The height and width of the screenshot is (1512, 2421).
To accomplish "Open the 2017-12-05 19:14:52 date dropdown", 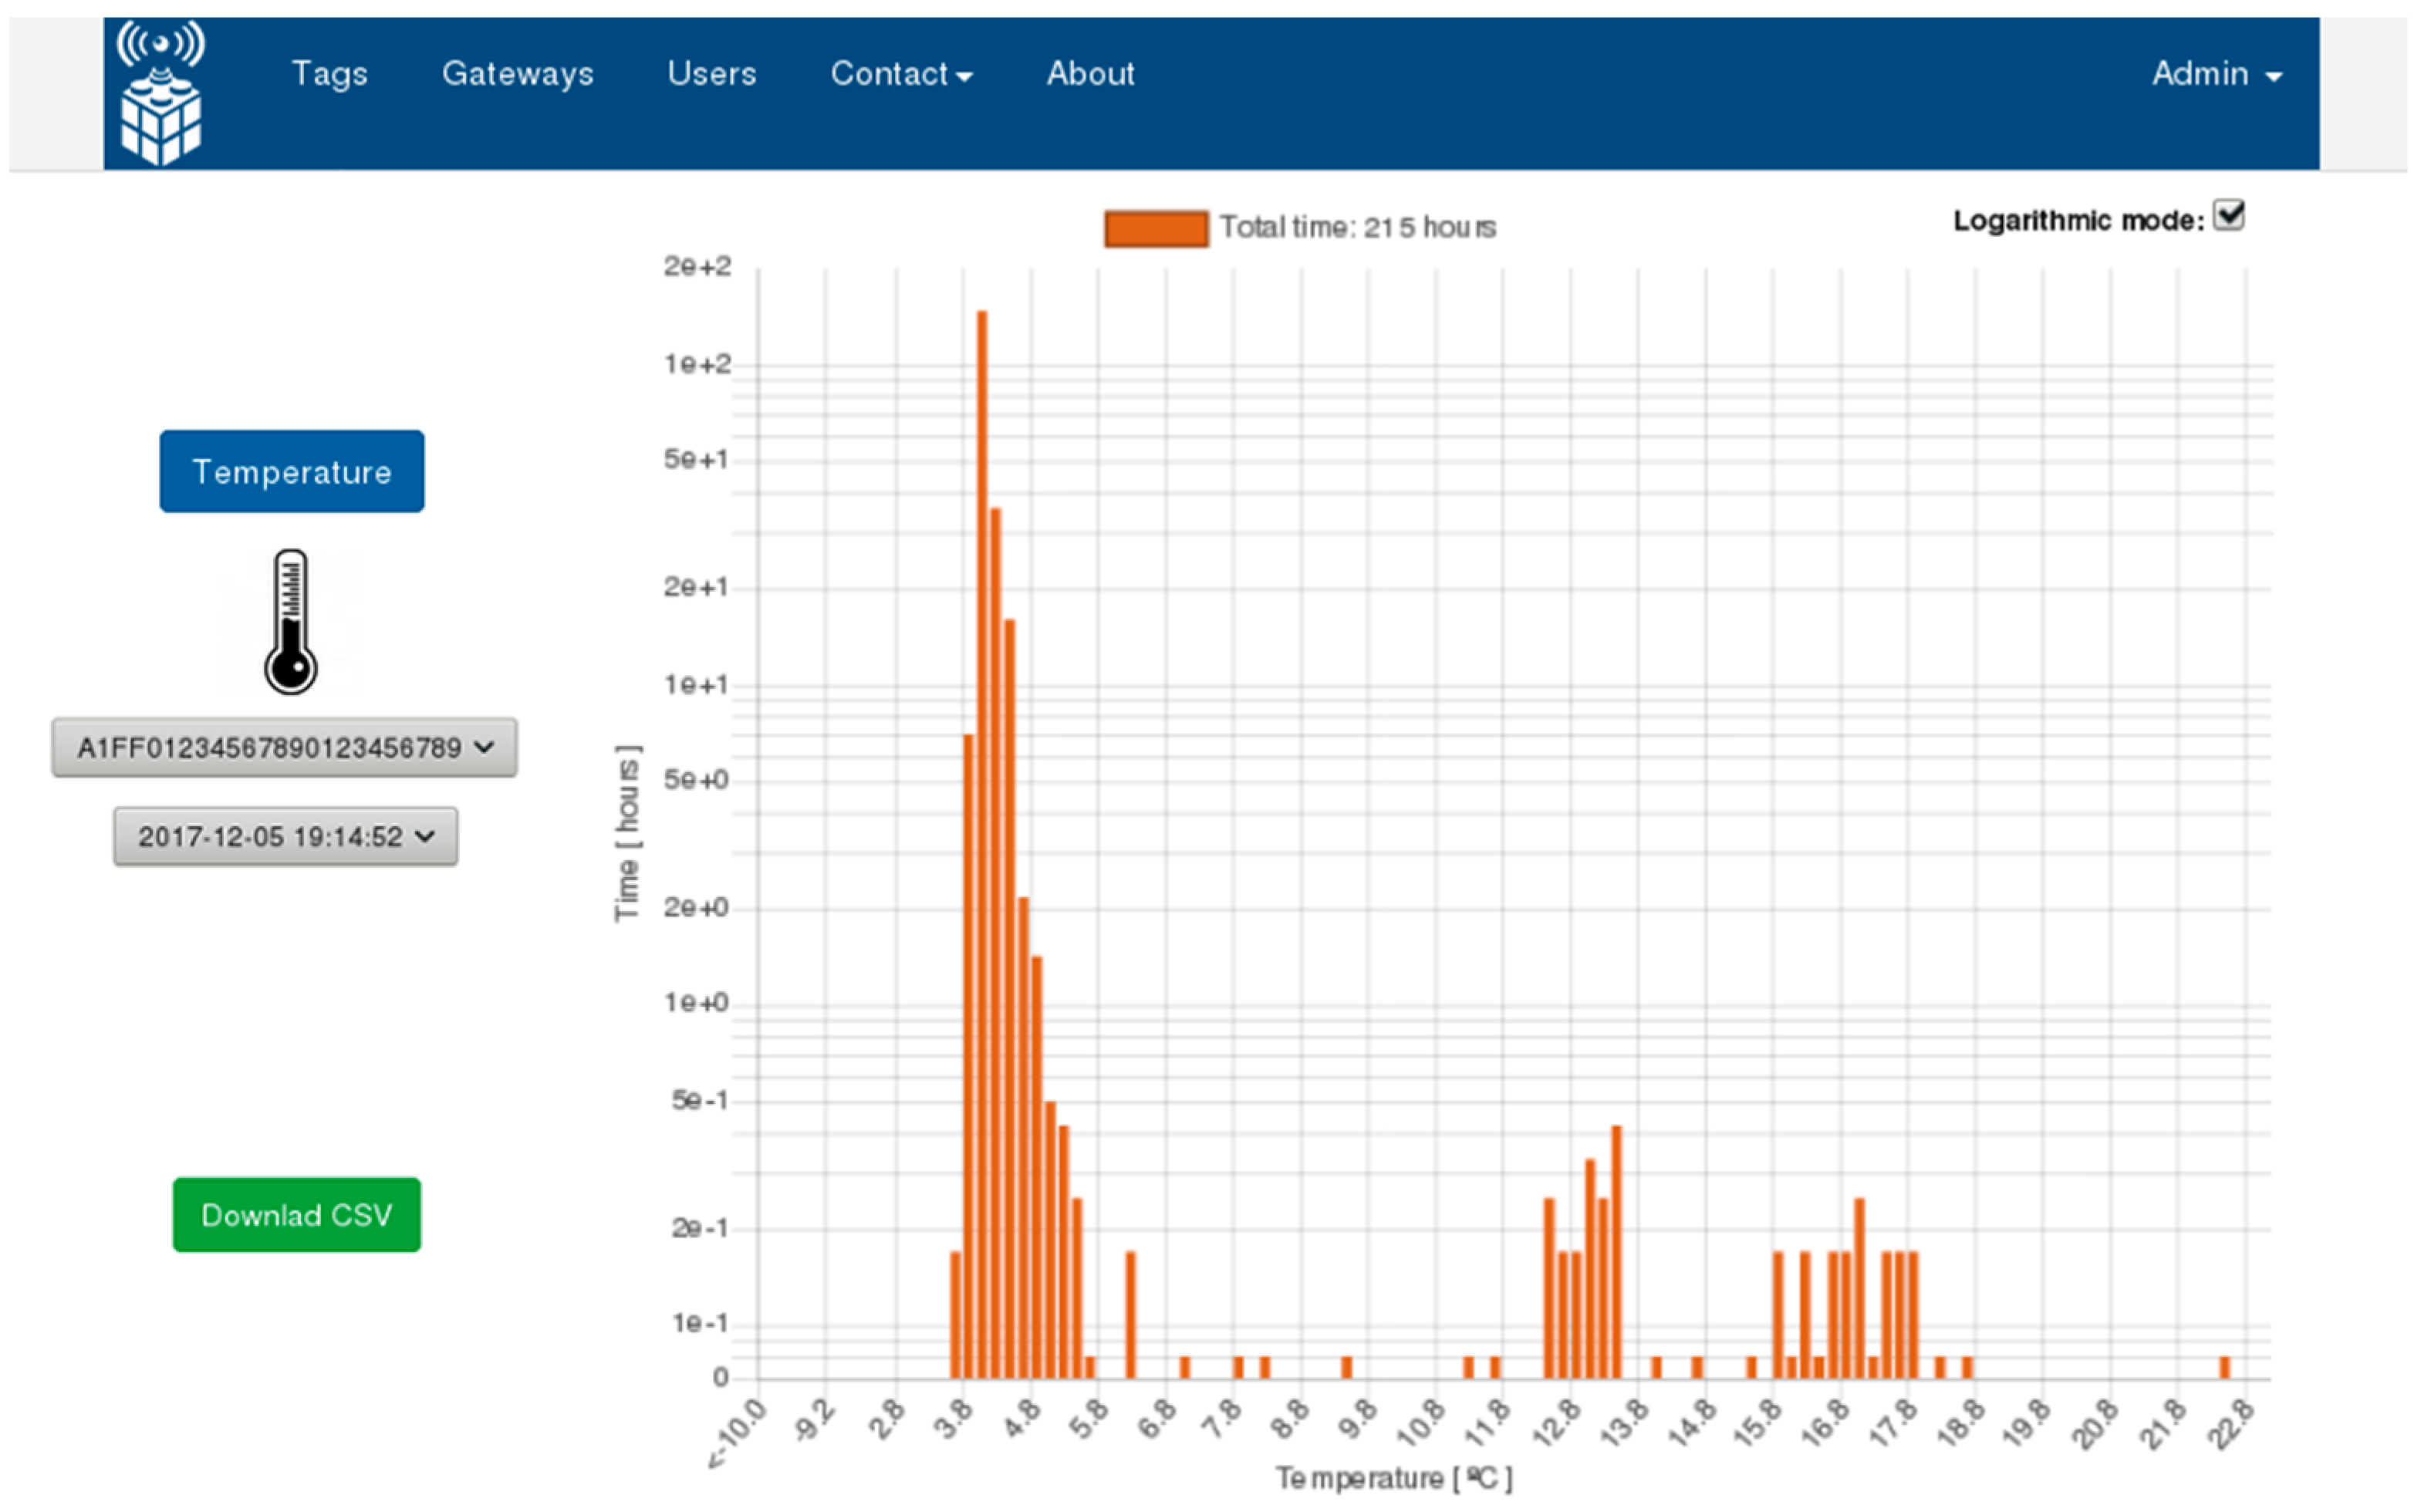I will tap(285, 836).
